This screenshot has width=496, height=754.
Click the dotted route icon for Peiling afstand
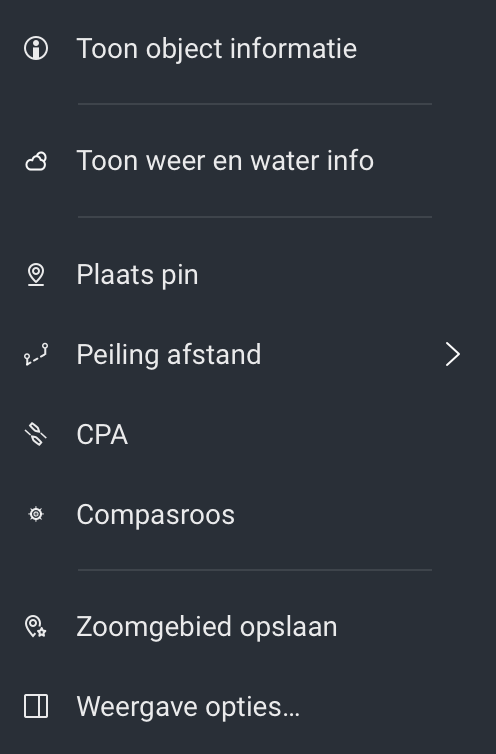pos(36,354)
